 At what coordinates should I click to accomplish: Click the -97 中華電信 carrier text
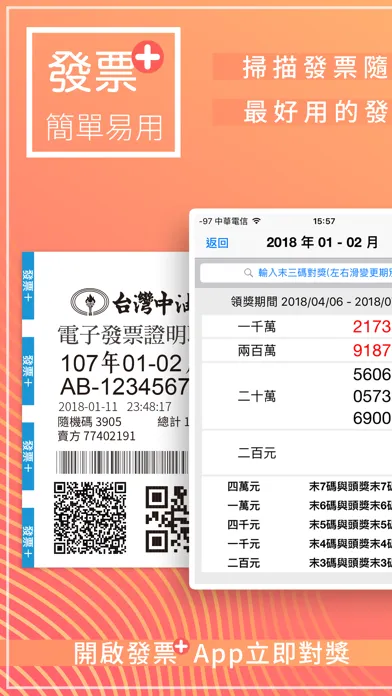tap(224, 221)
